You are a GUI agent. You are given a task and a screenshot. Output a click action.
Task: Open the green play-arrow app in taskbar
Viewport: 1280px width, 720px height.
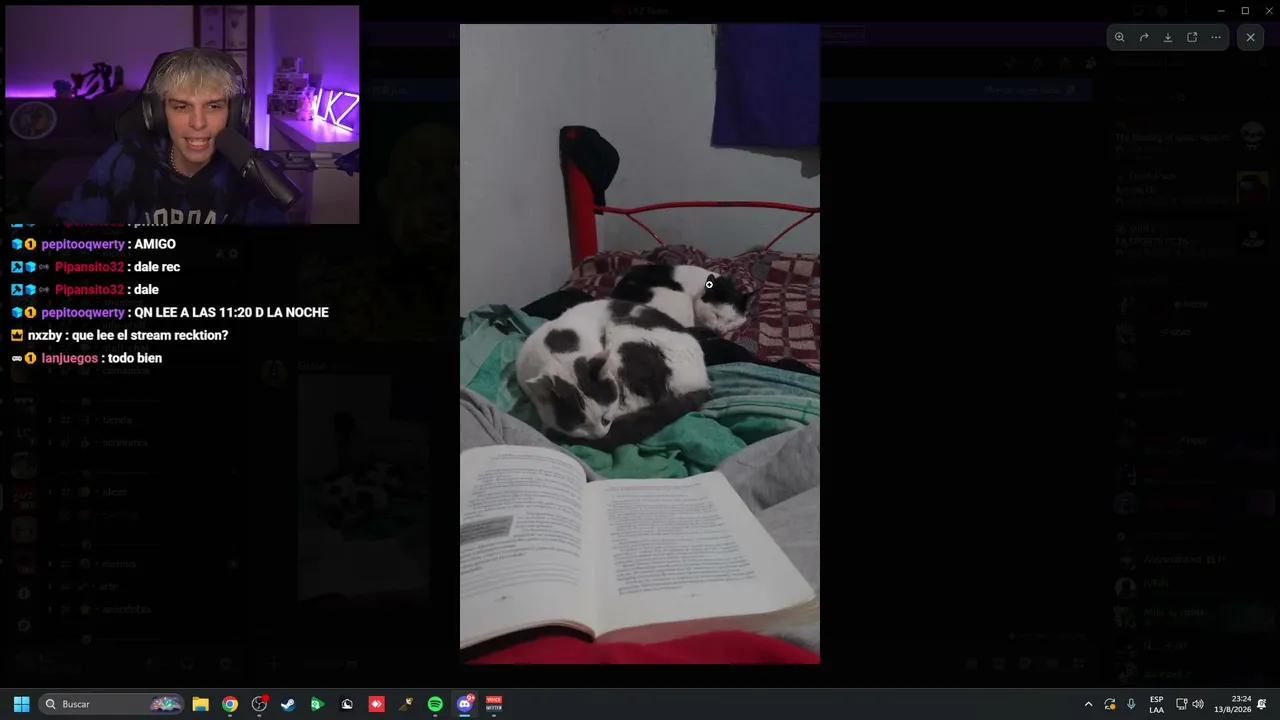318,704
